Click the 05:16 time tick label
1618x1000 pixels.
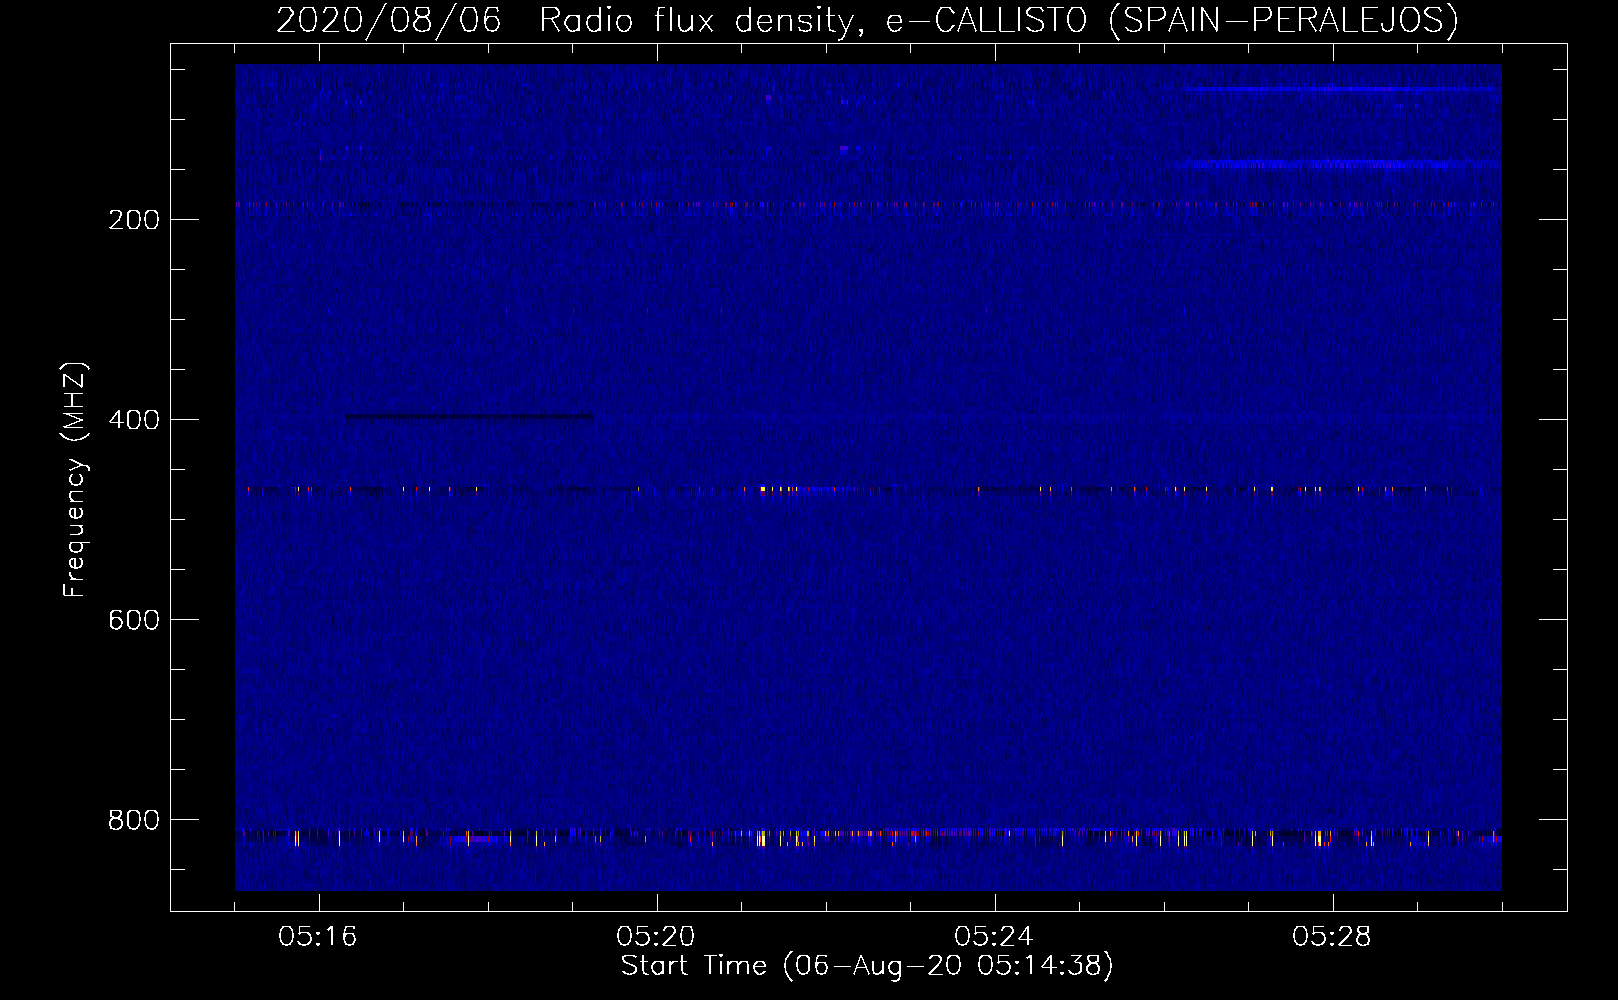[x=318, y=937]
